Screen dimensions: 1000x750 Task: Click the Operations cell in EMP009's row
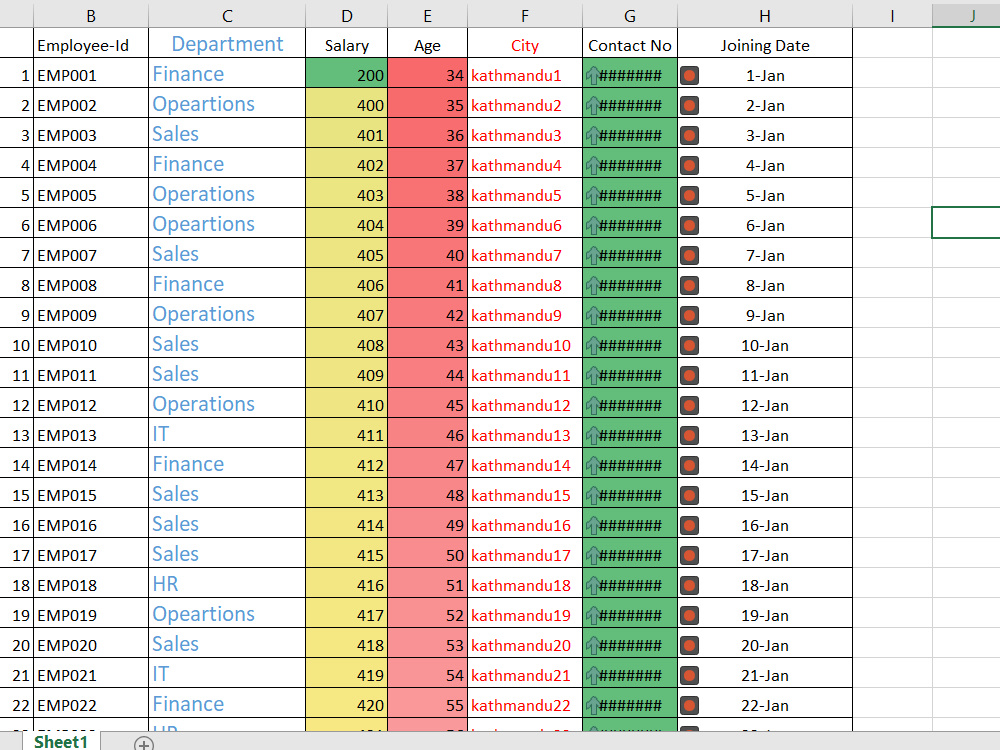coord(227,314)
